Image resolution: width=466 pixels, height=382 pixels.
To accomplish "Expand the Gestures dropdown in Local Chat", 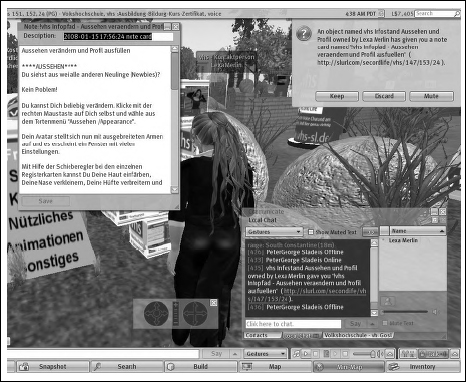I will coord(274,232).
